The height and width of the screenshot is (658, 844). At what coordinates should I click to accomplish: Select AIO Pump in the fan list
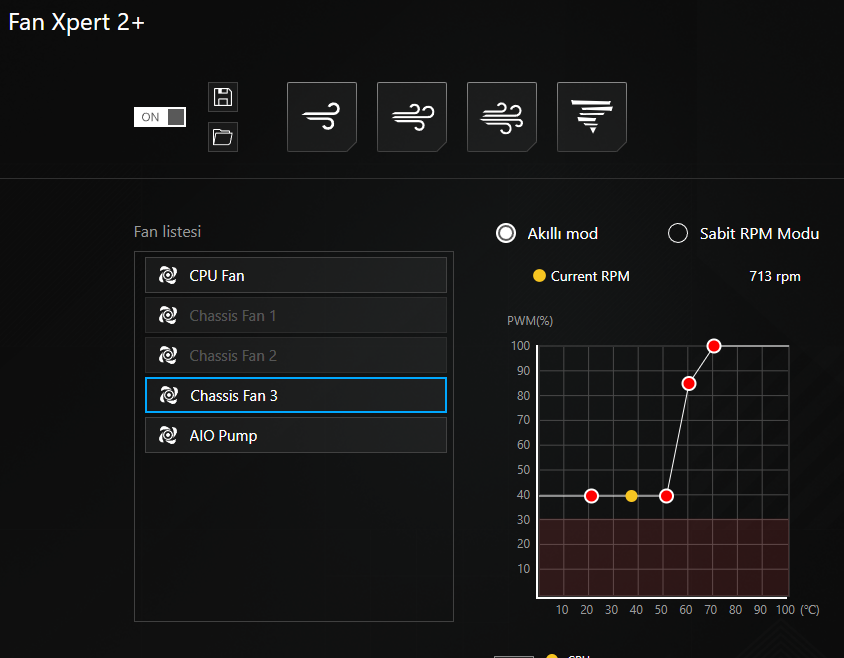coord(296,435)
